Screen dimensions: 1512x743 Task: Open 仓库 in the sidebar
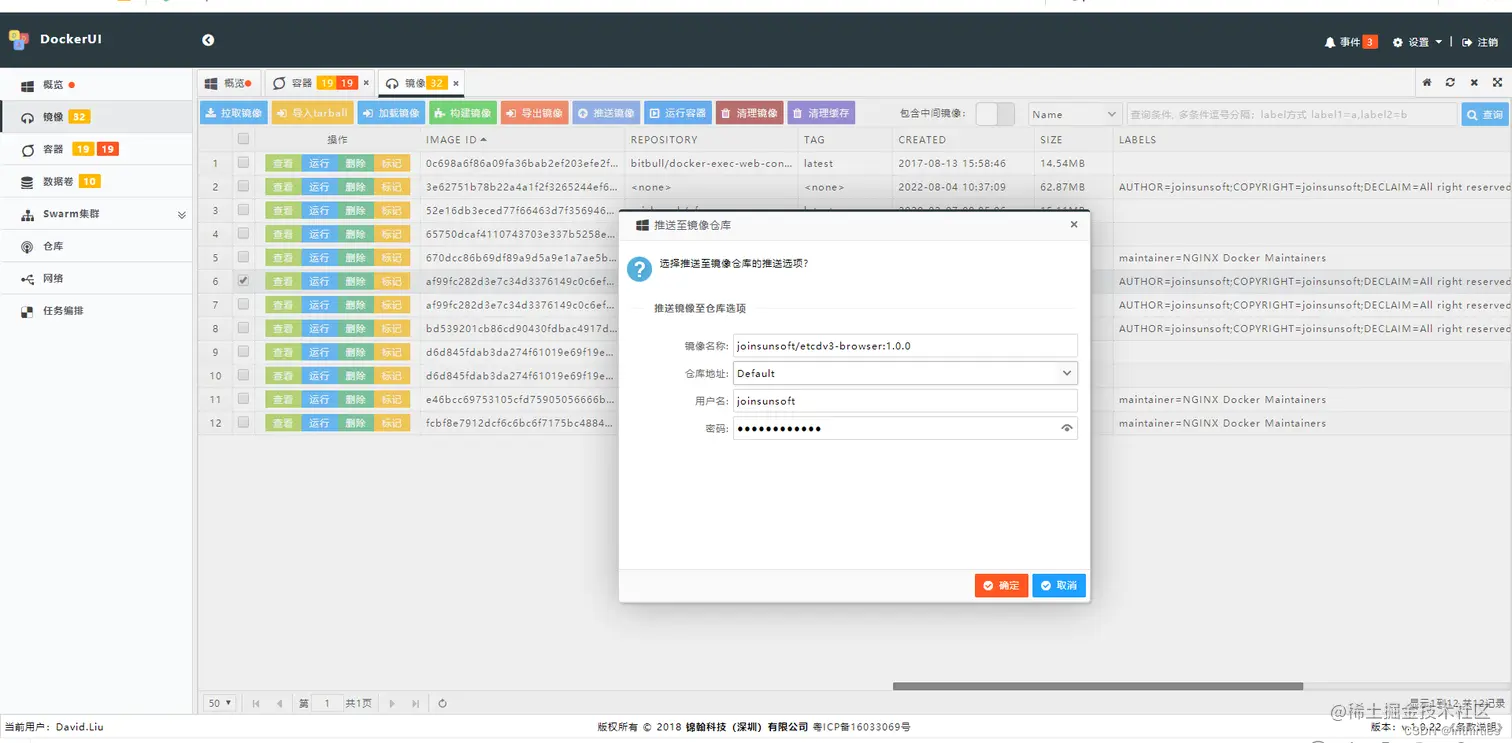[x=96, y=246]
